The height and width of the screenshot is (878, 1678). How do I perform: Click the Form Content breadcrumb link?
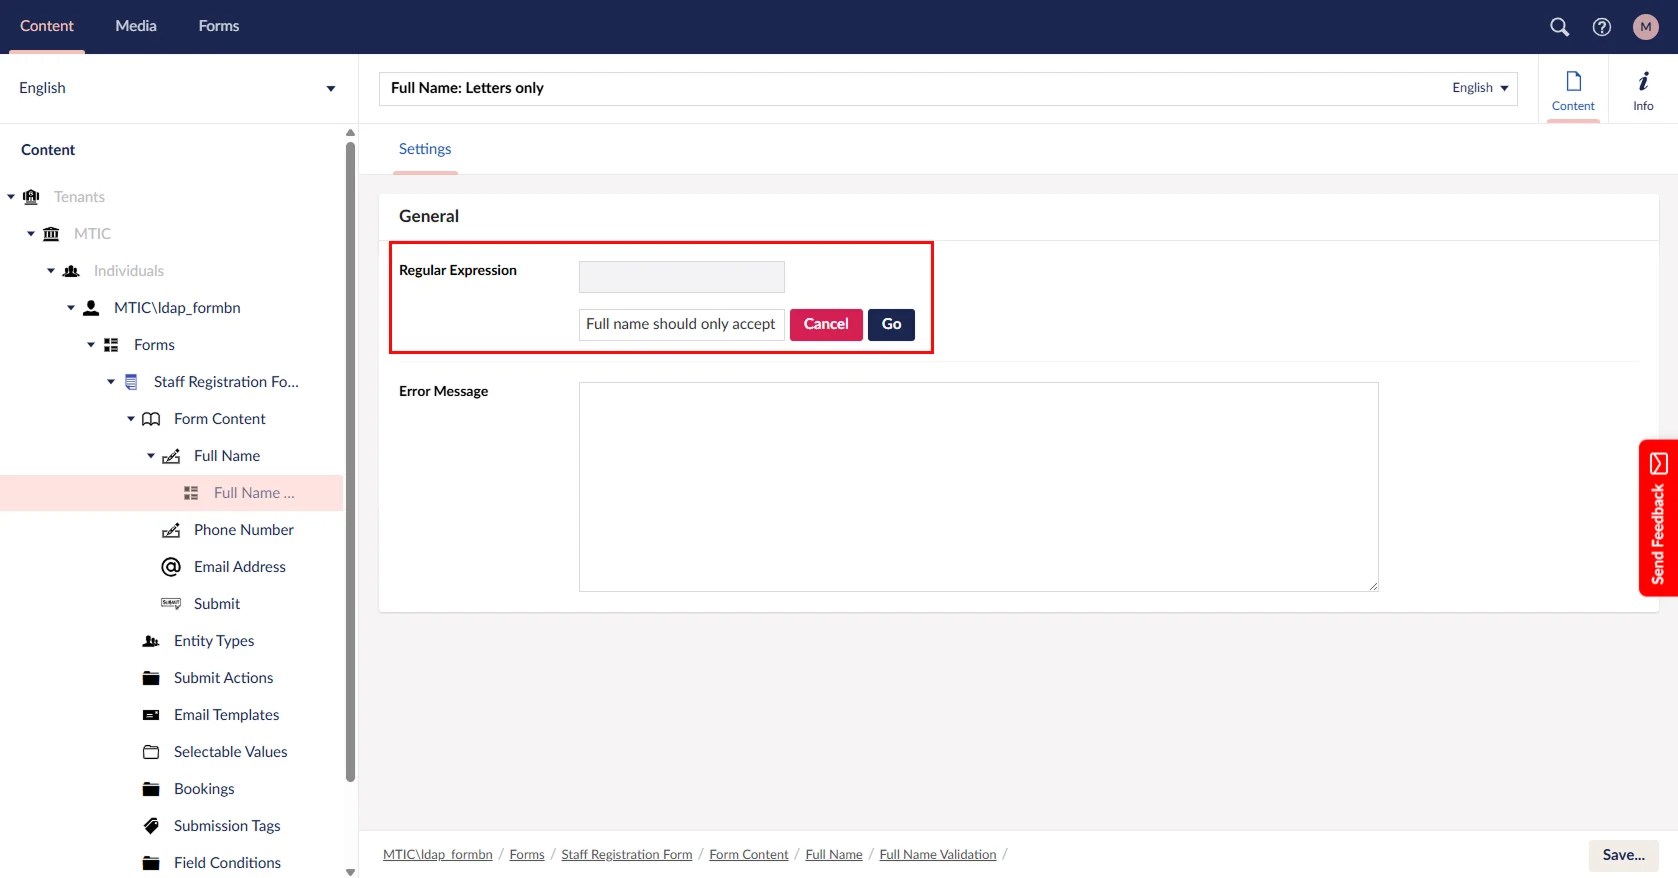point(748,855)
